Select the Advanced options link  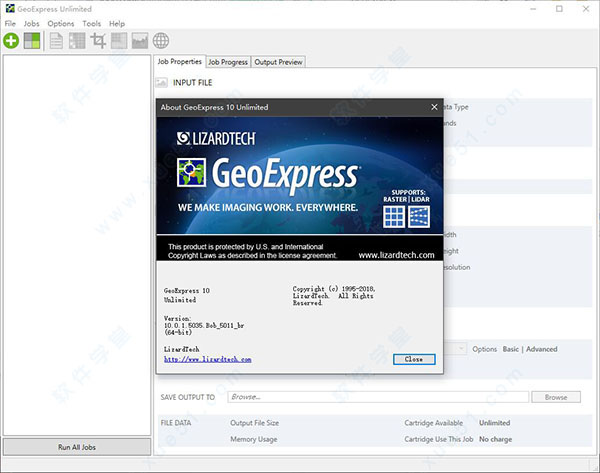point(541,349)
